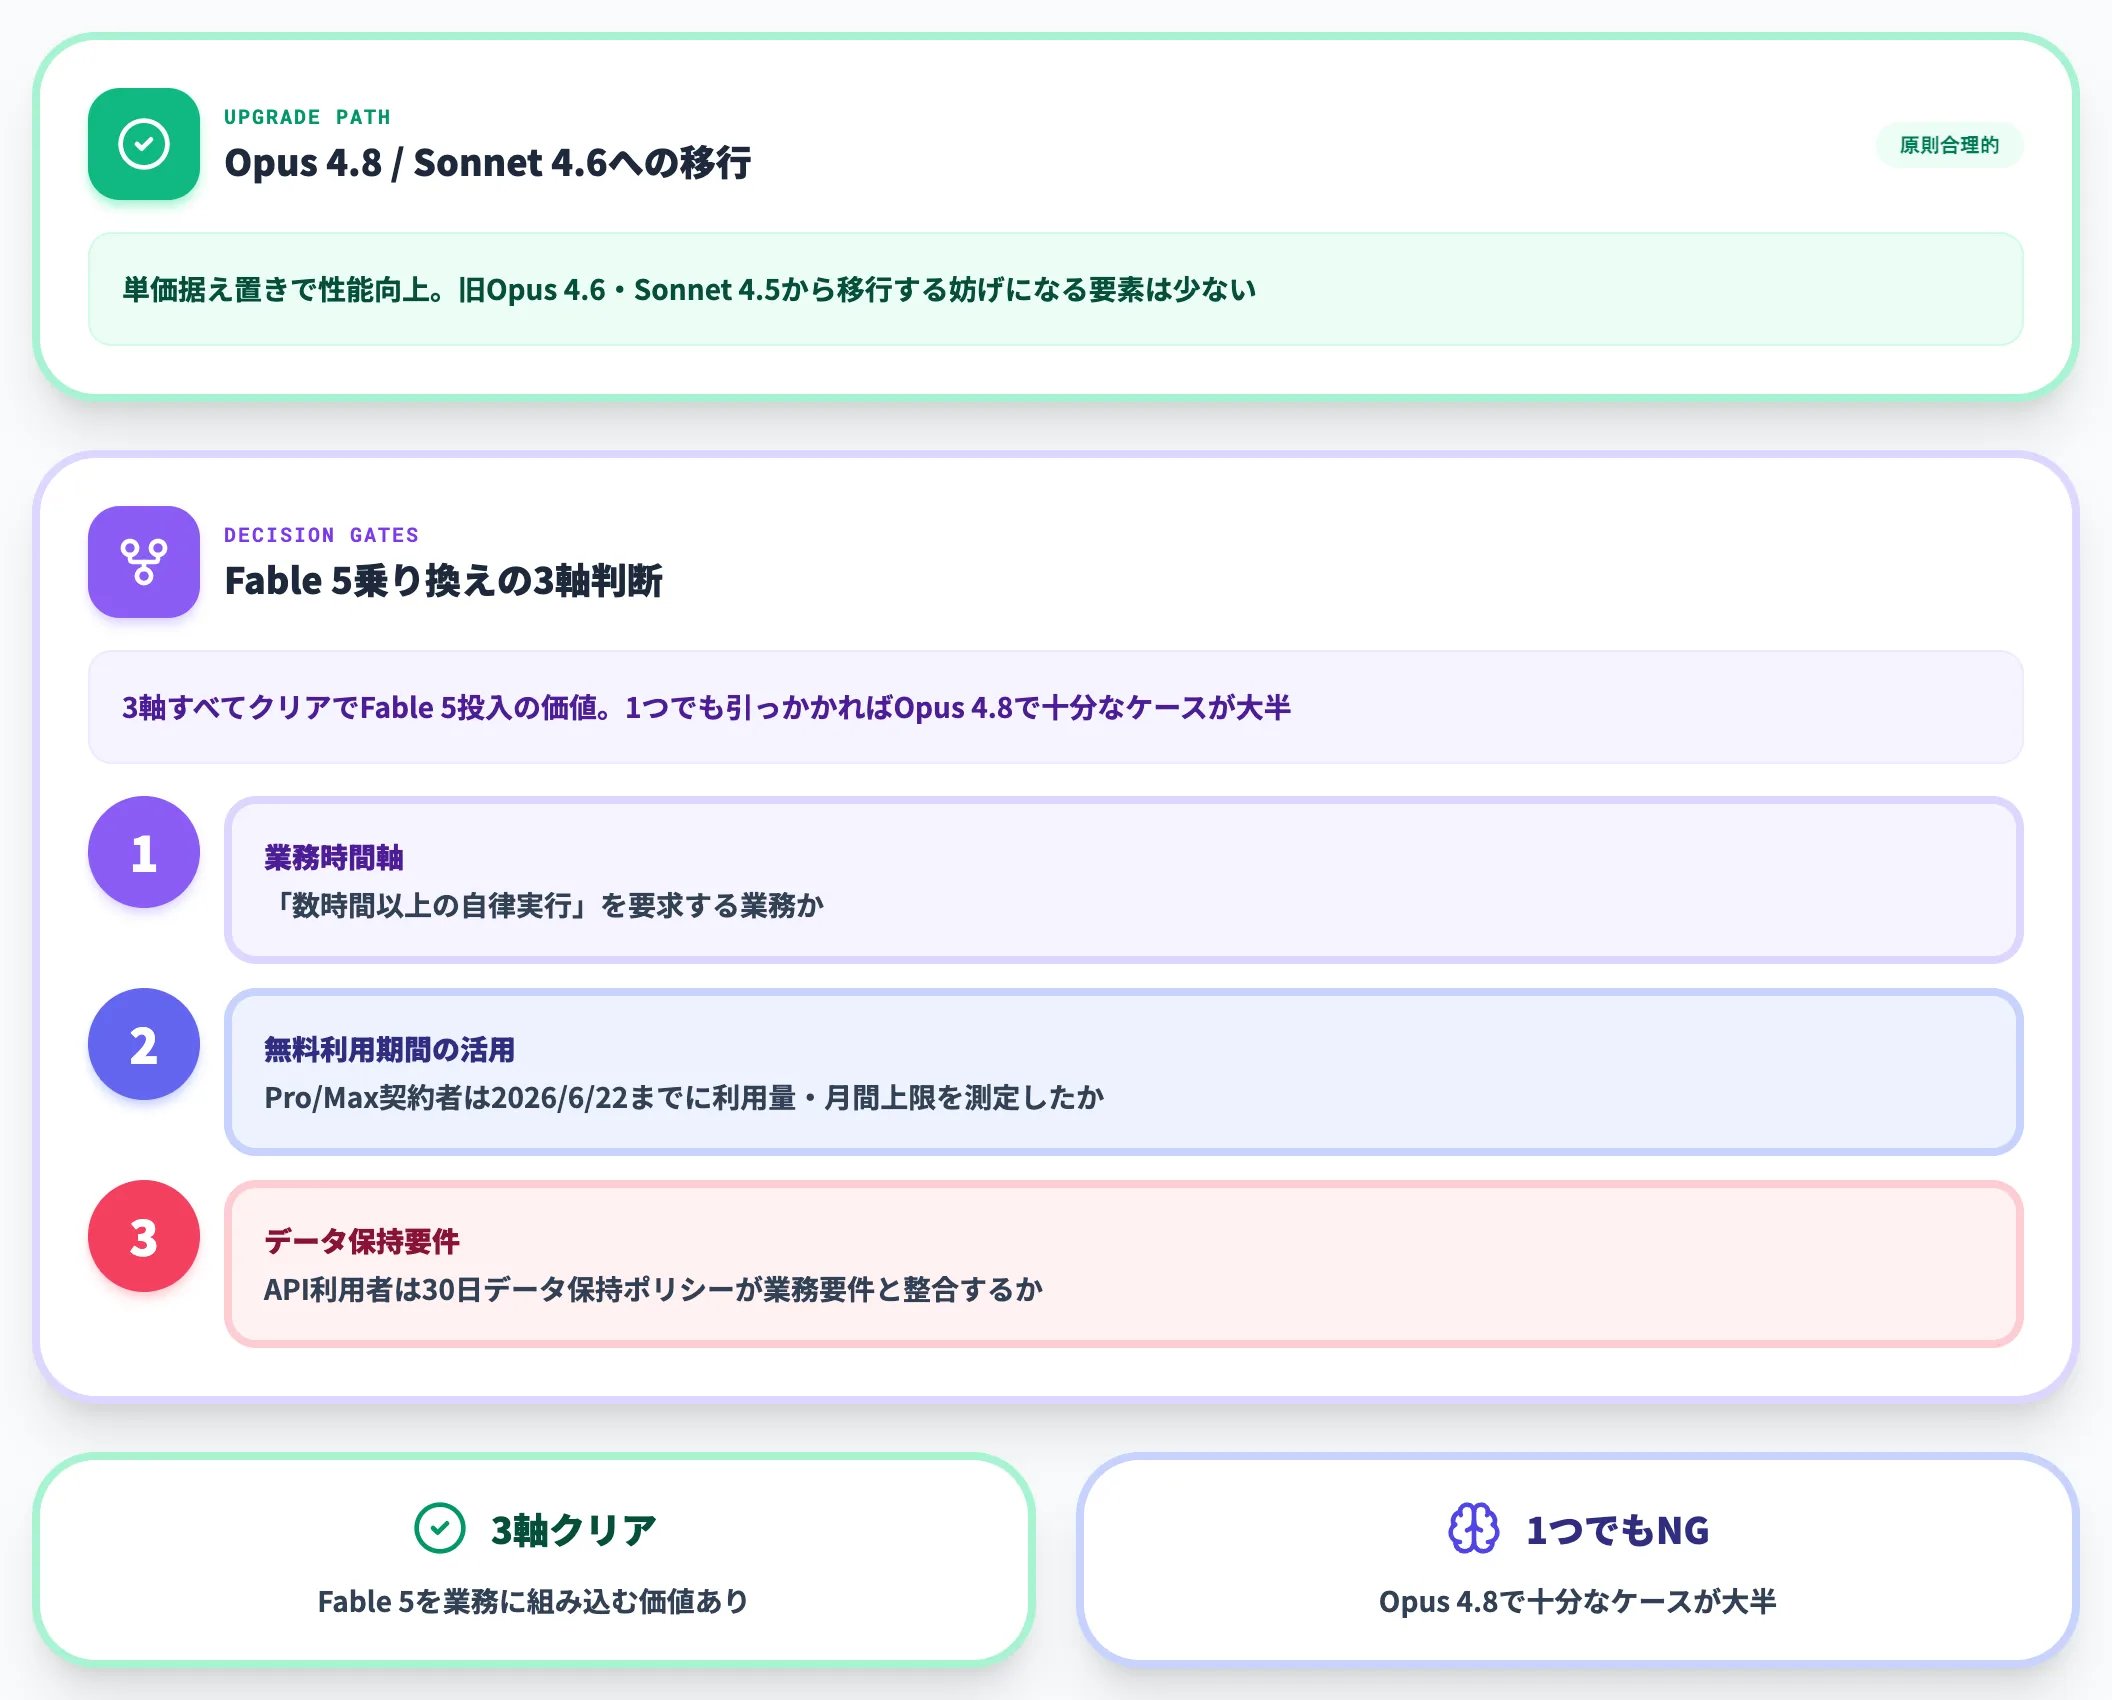The height and width of the screenshot is (1700, 2112).
Task: Select the 1つでもNG result card
Action: pos(1578,1560)
